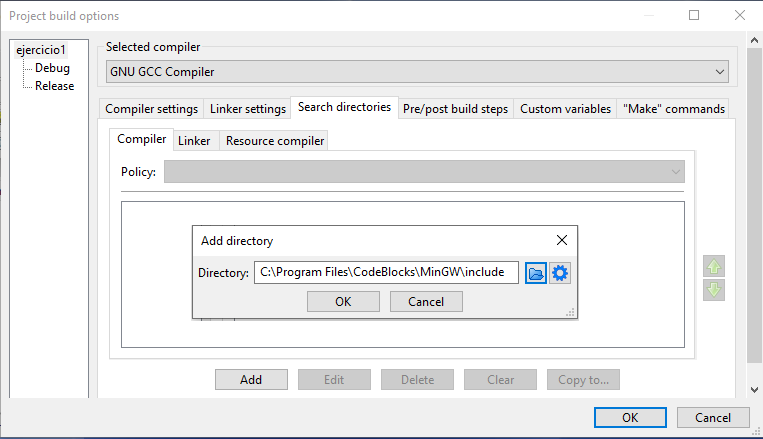Open the "Make" commands tab
This screenshot has width=763, height=439.
[672, 109]
